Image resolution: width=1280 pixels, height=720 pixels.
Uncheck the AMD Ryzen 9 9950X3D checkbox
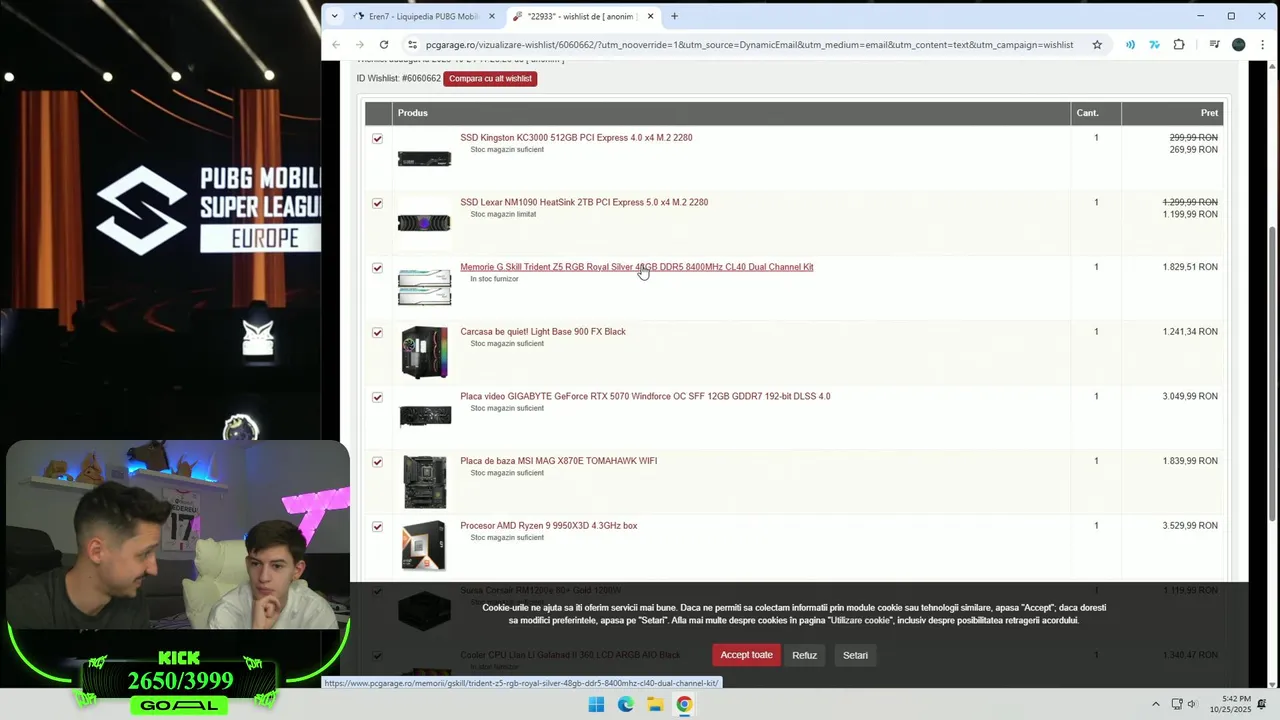pyautogui.click(x=377, y=527)
